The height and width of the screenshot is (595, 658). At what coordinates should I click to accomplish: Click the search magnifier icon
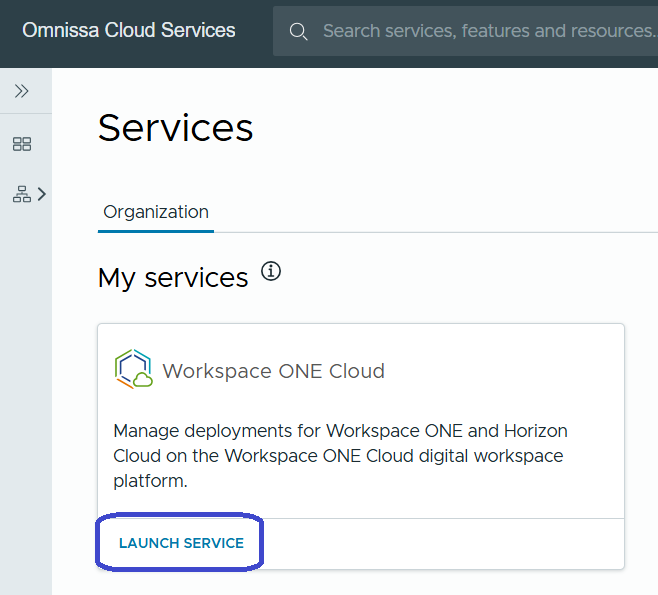click(298, 31)
